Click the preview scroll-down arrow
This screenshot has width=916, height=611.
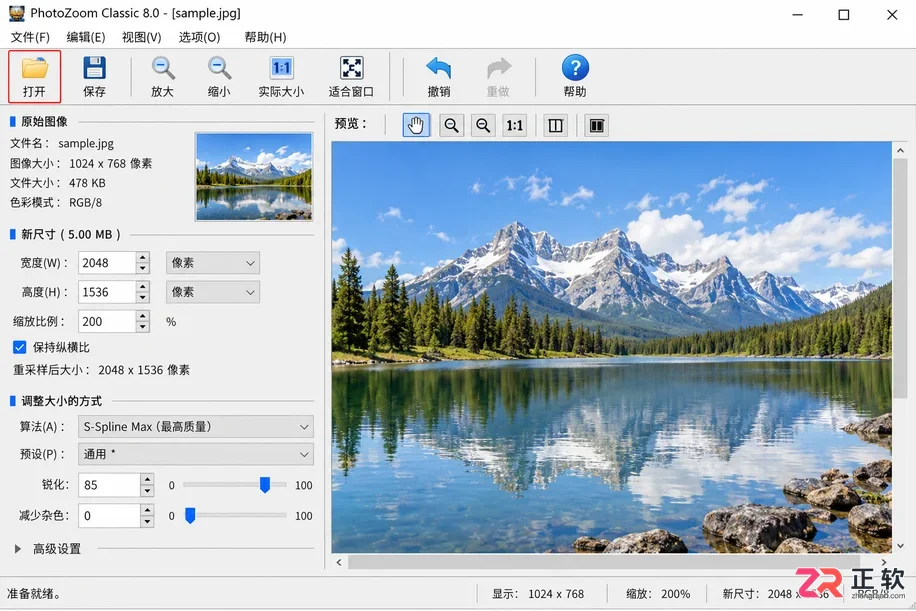[900, 546]
